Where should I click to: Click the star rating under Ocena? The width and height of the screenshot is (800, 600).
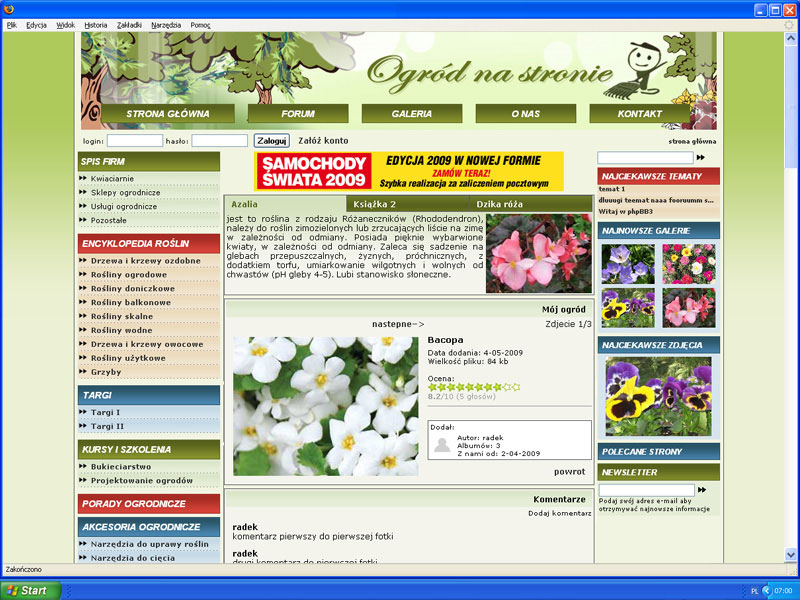click(474, 387)
